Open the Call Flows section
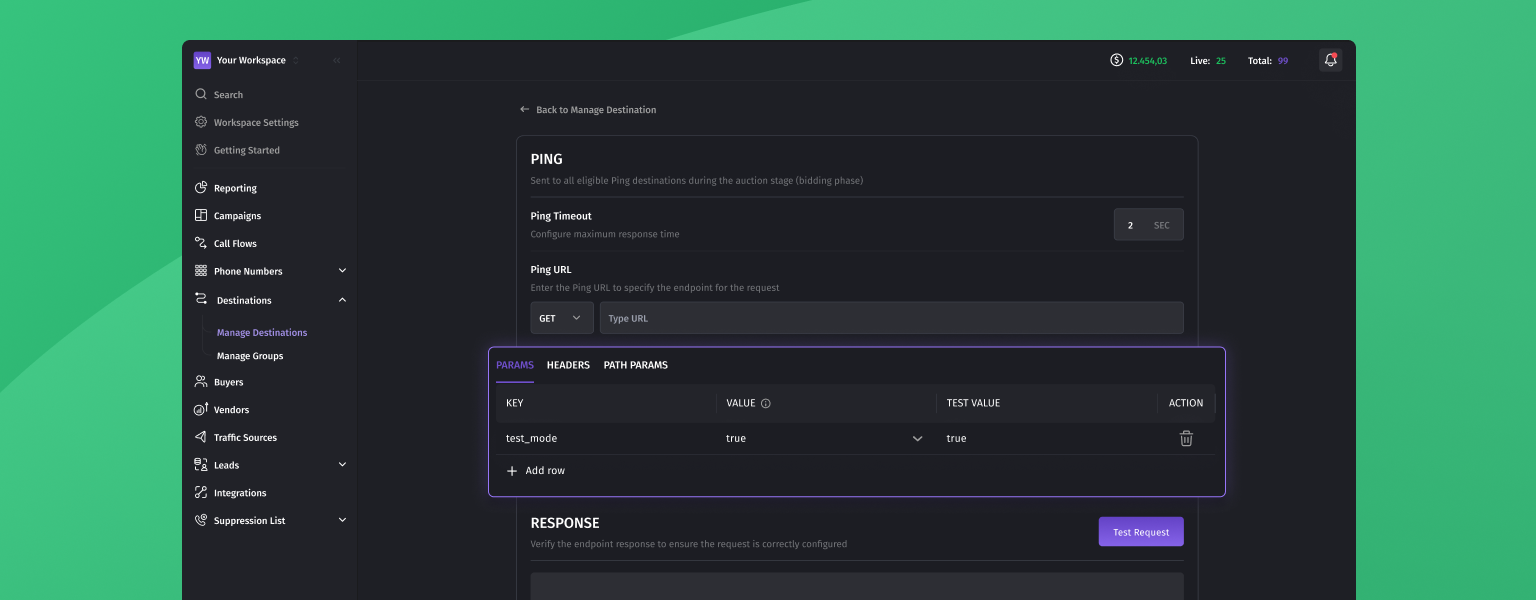1536x600 pixels. (235, 243)
